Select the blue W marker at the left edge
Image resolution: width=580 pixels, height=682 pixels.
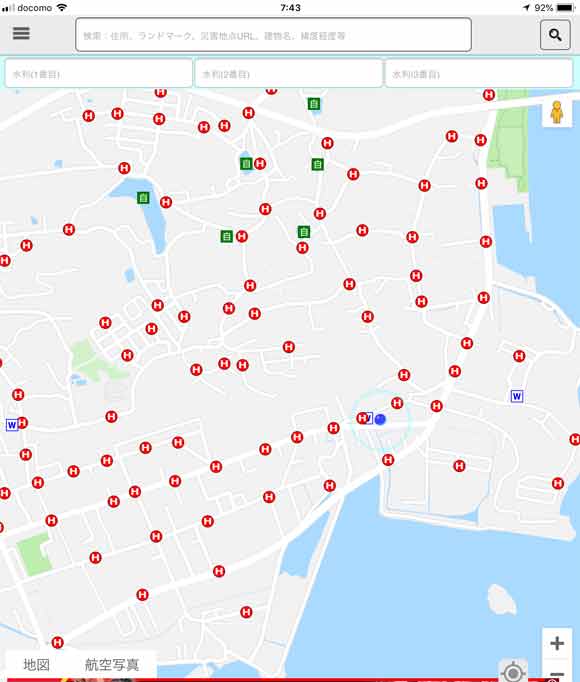tap(12, 425)
